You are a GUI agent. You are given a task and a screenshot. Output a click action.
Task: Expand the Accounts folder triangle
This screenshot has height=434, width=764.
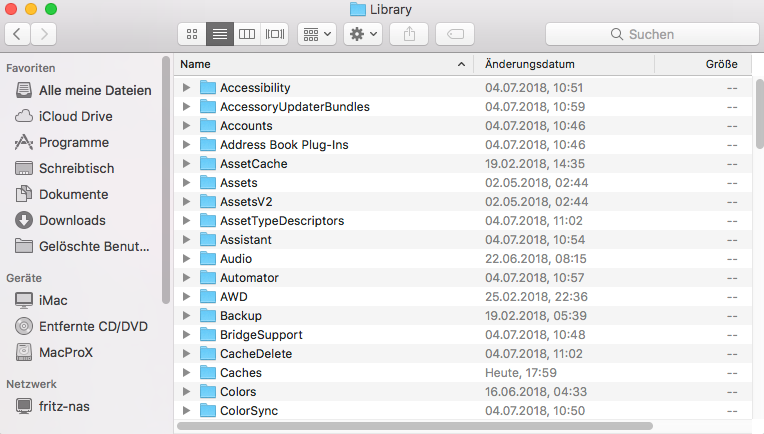(186, 126)
